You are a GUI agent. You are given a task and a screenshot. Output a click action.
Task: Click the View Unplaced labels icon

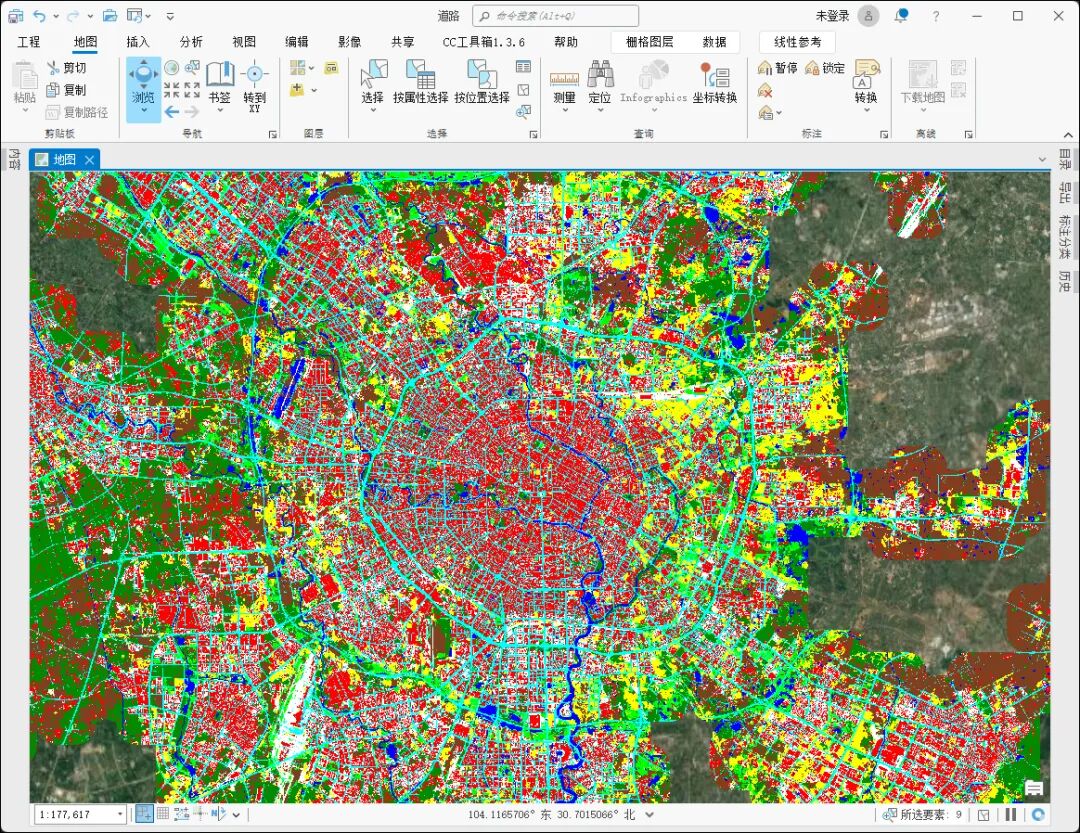(x=765, y=90)
